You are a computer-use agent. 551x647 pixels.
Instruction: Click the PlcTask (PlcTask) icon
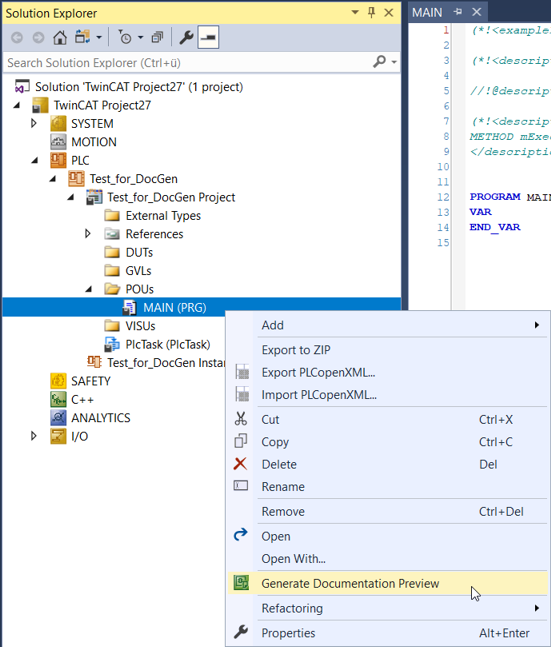pyautogui.click(x=112, y=344)
